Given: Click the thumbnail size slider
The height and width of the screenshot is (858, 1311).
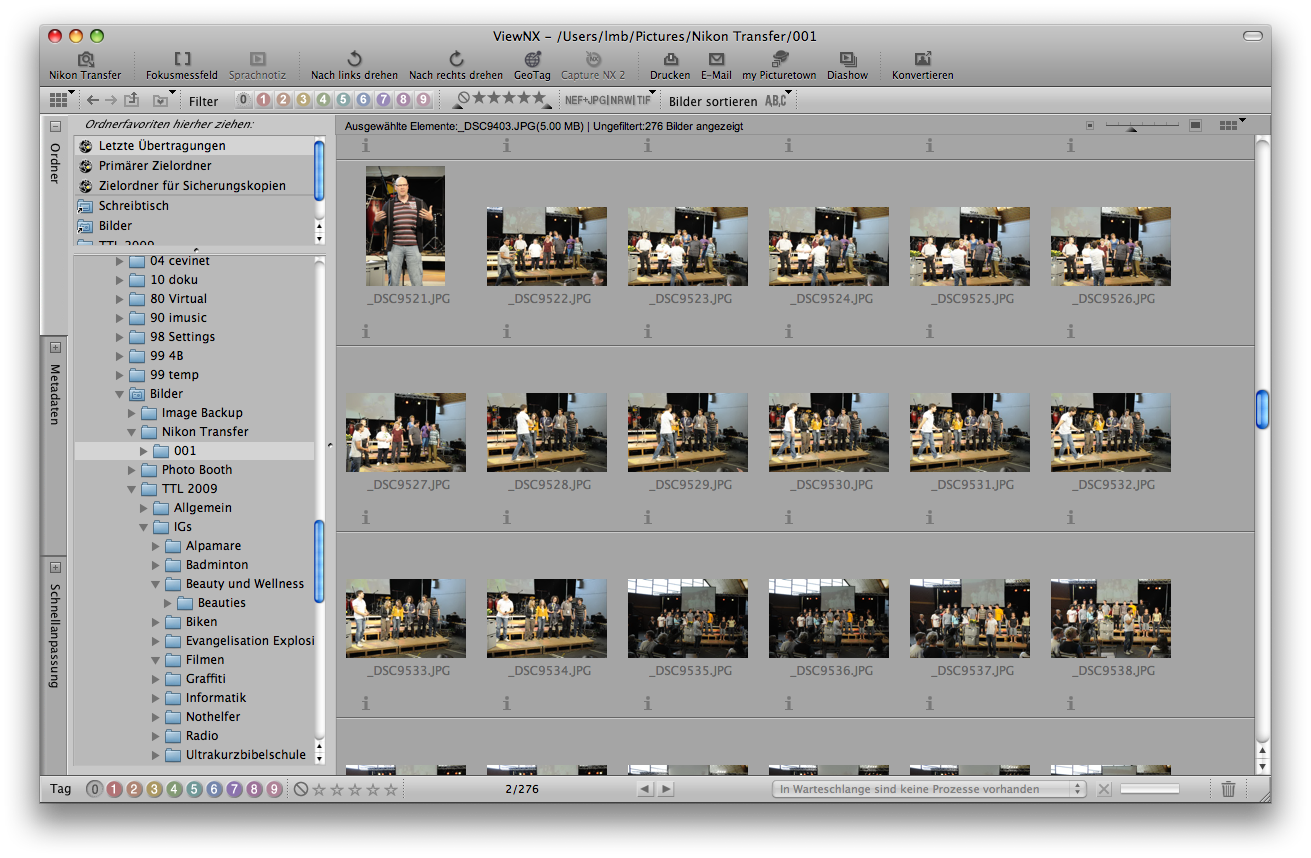Looking at the screenshot, I should 1134,127.
